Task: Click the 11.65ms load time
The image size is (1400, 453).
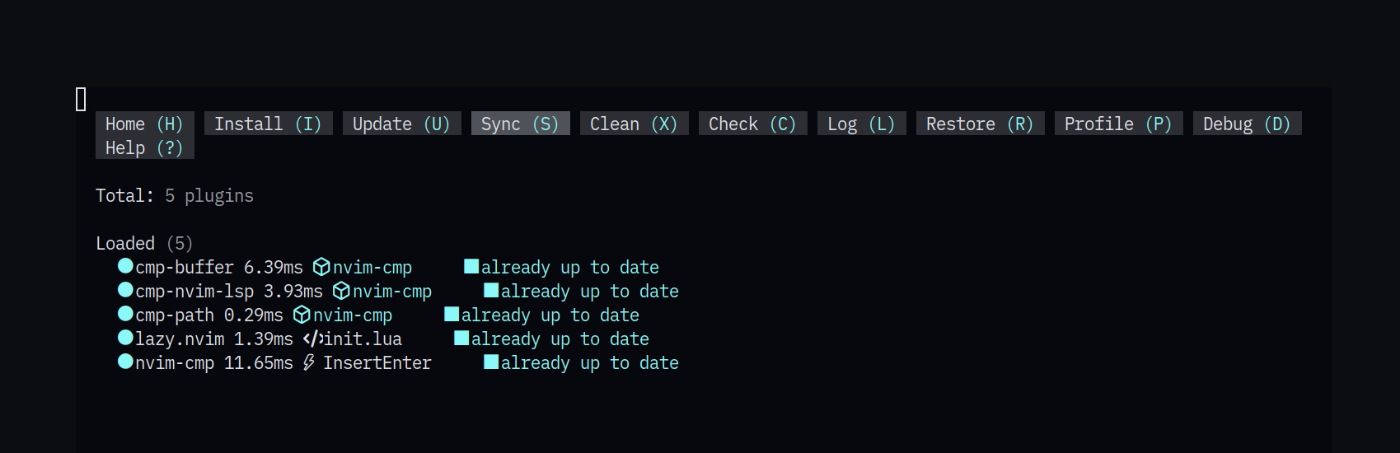Action: tap(258, 363)
